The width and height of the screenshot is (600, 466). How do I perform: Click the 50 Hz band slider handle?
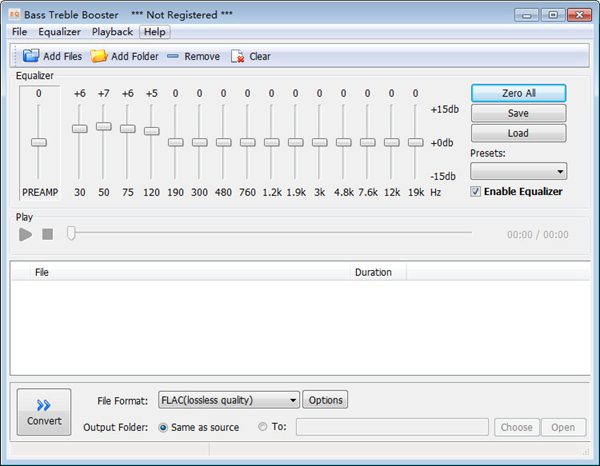(x=104, y=126)
